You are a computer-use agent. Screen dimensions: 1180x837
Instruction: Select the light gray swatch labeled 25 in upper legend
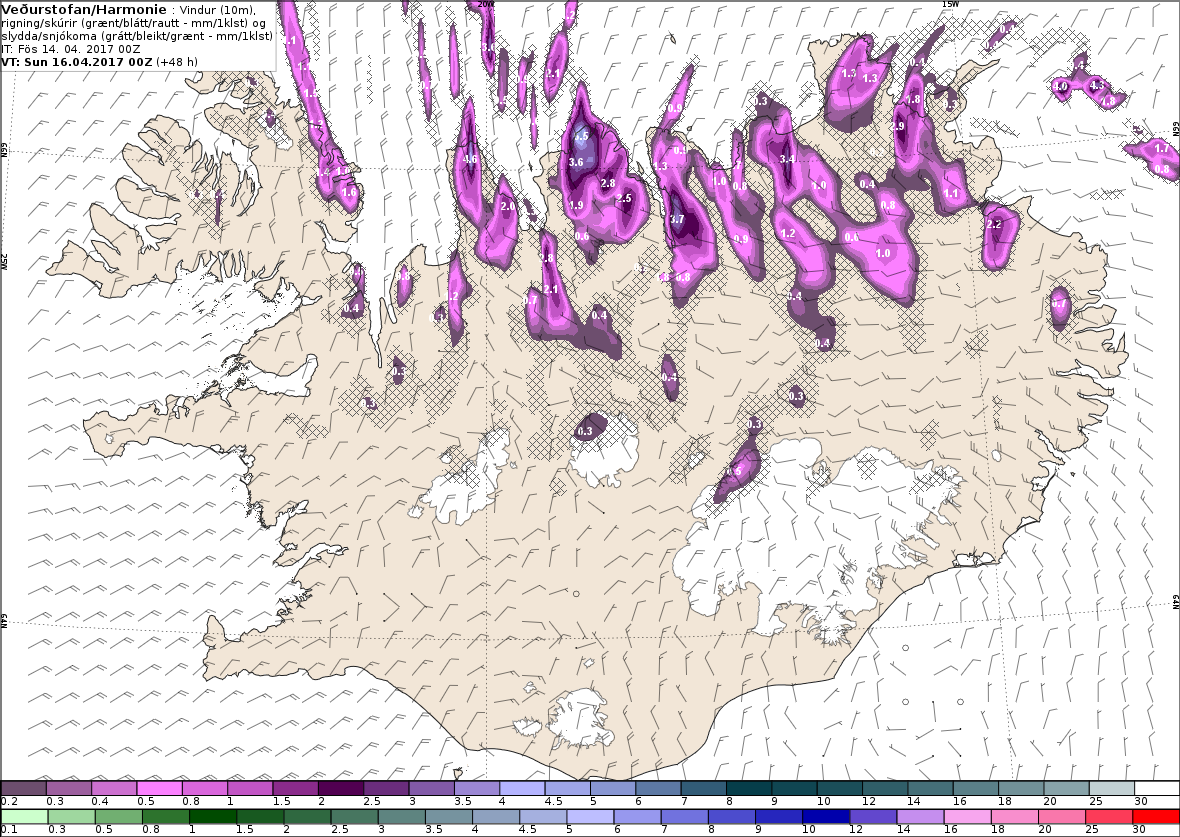(1112, 789)
